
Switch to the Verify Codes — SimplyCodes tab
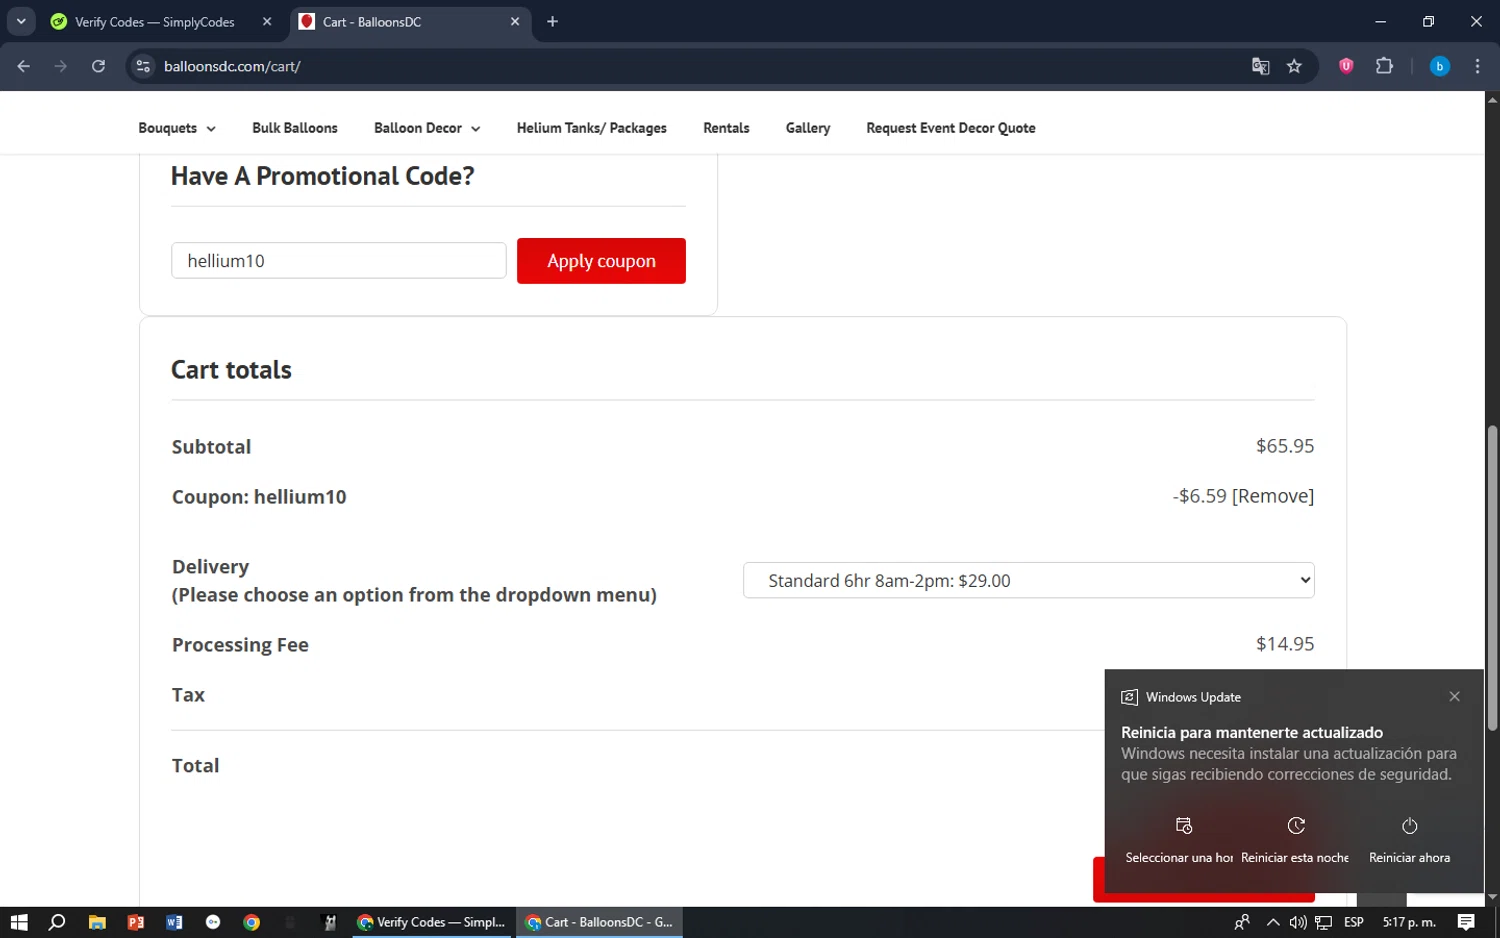[x=155, y=22]
